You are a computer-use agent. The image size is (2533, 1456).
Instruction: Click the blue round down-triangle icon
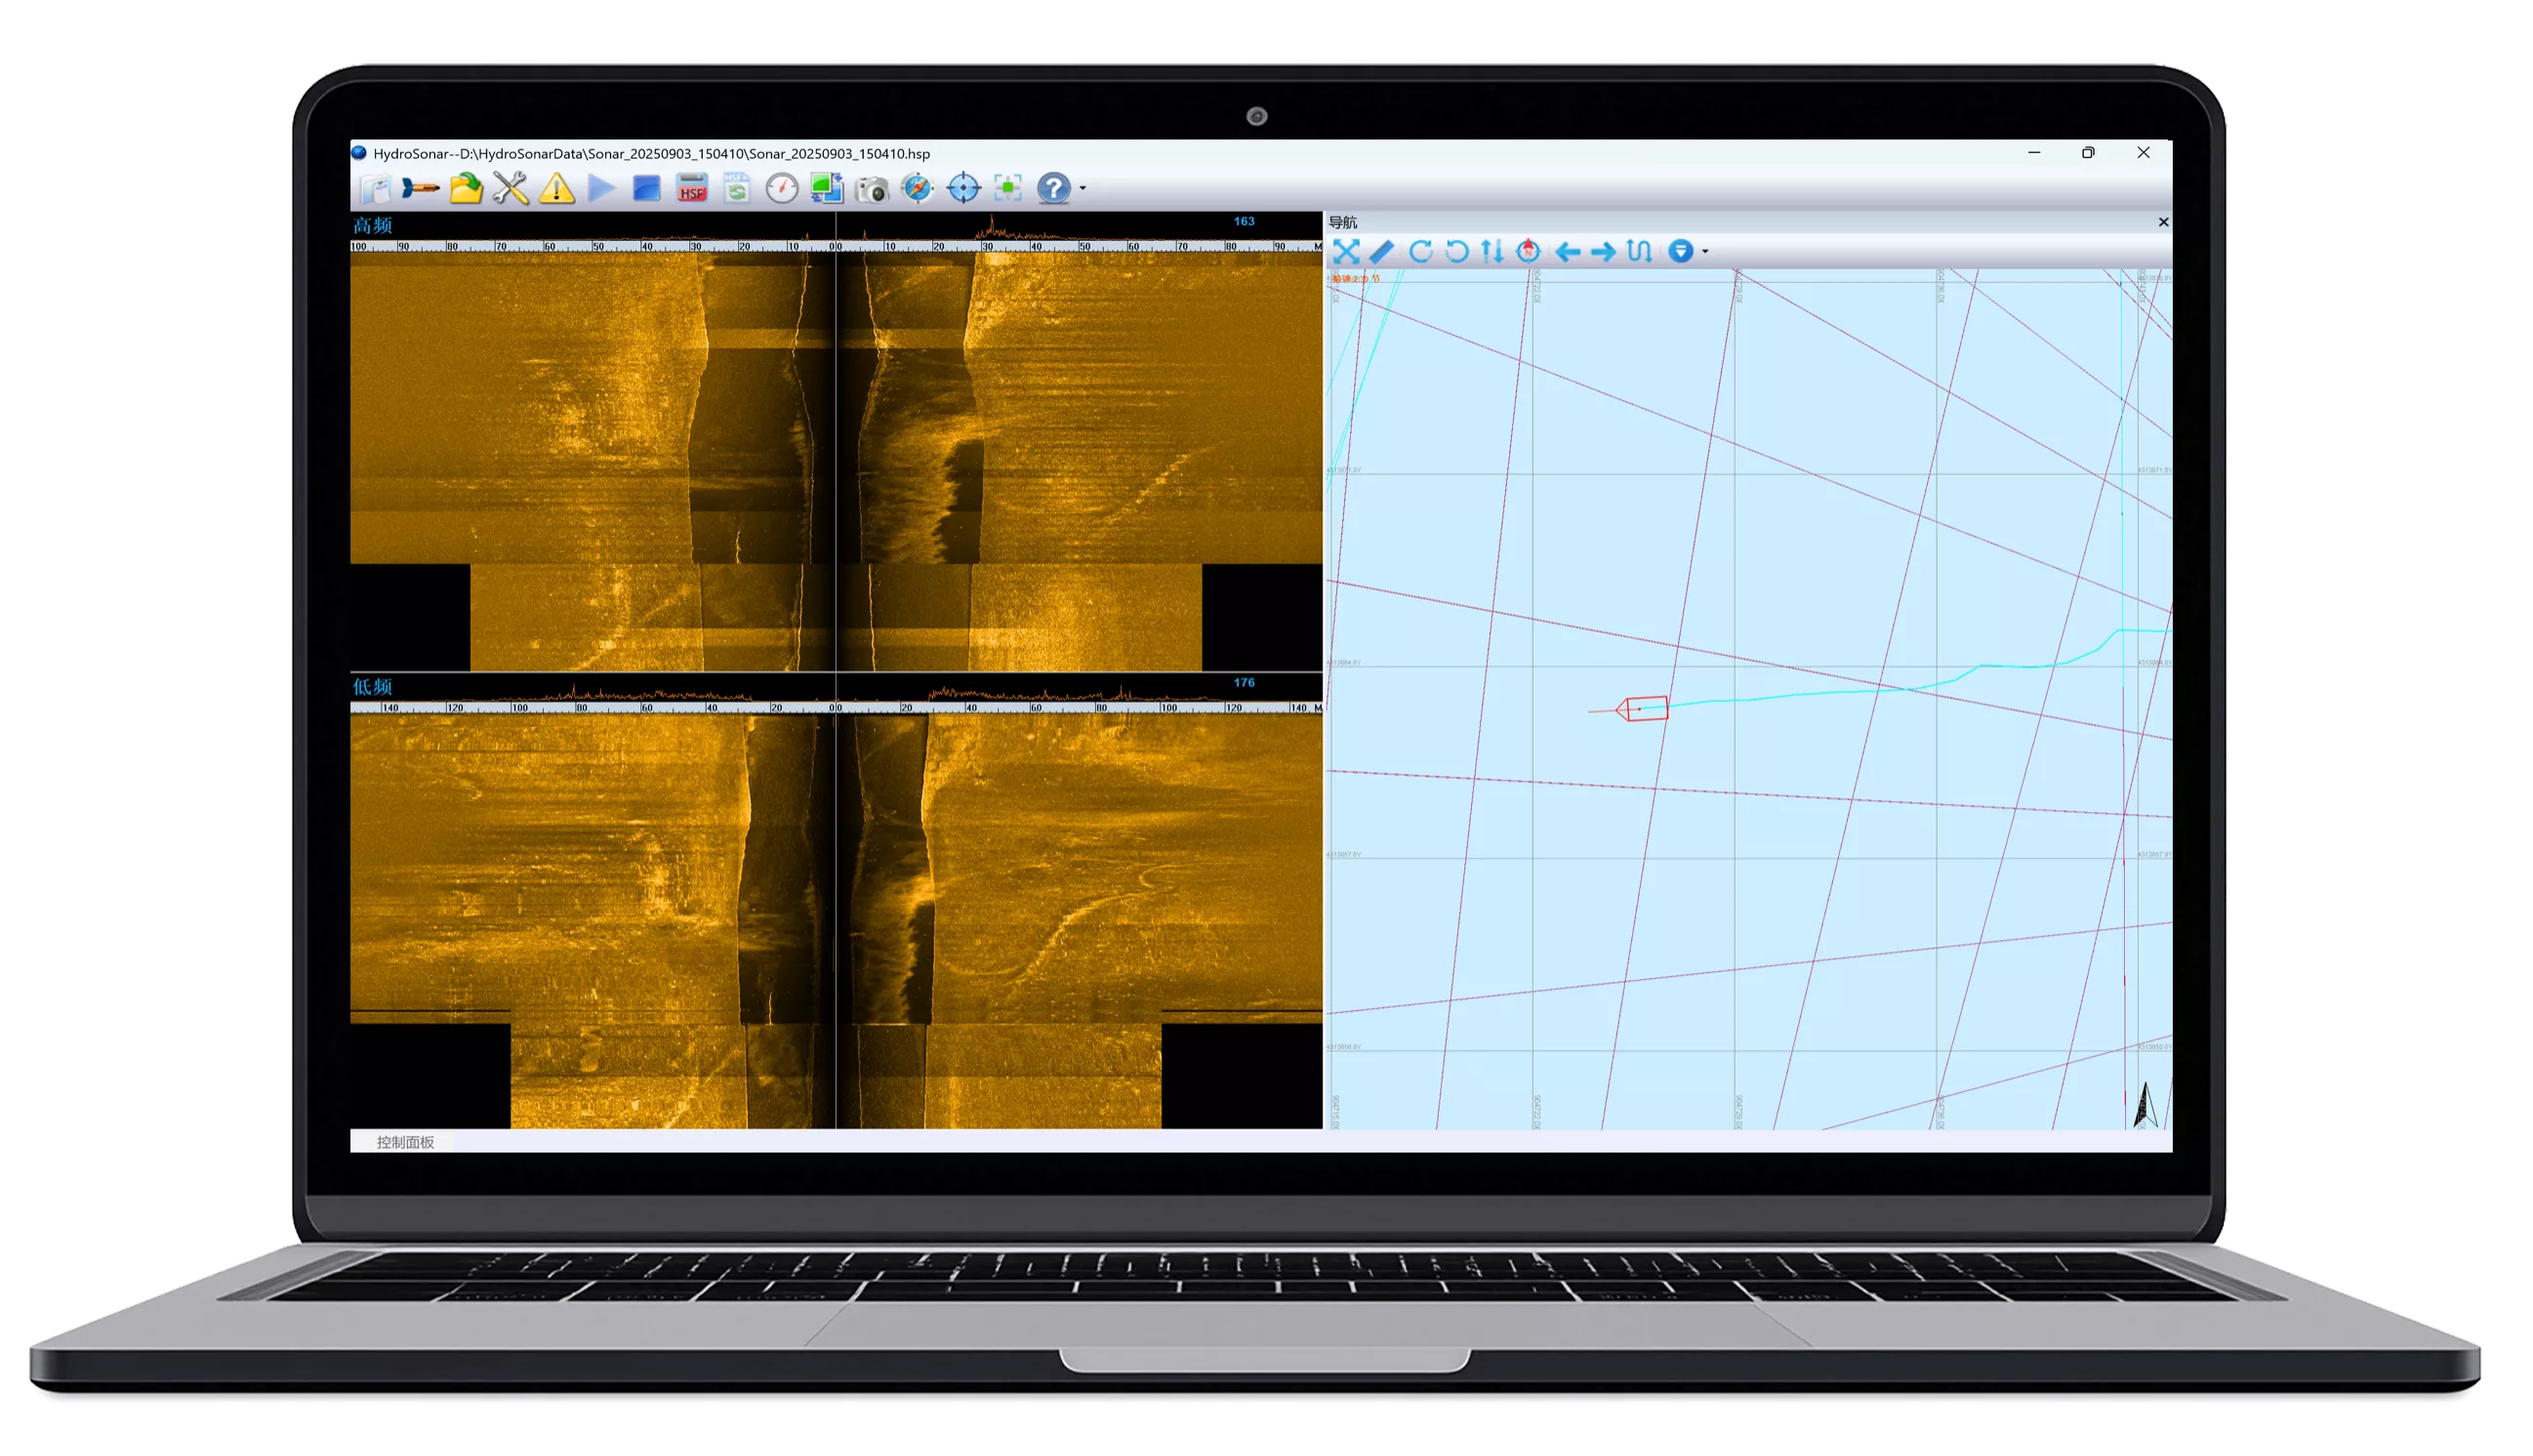(x=1682, y=251)
